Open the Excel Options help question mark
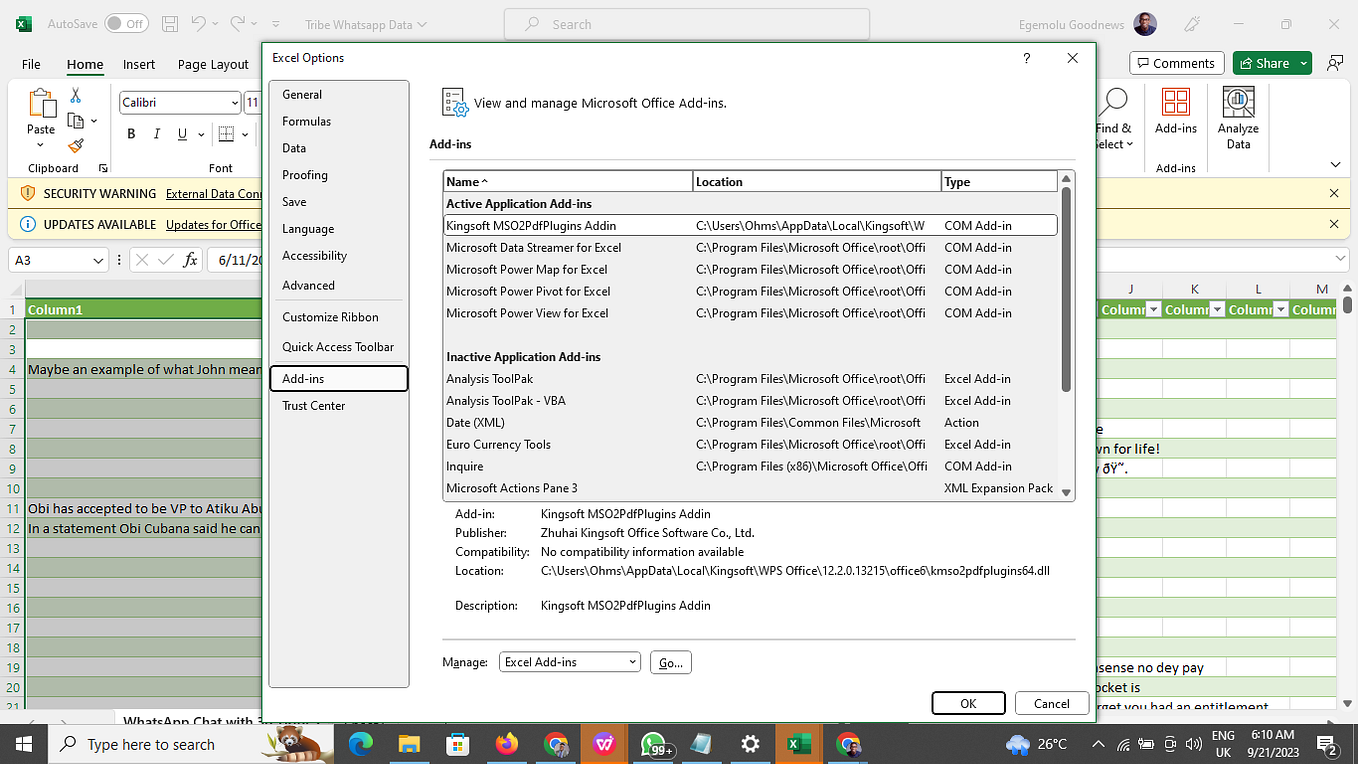1358x764 pixels. click(1026, 58)
